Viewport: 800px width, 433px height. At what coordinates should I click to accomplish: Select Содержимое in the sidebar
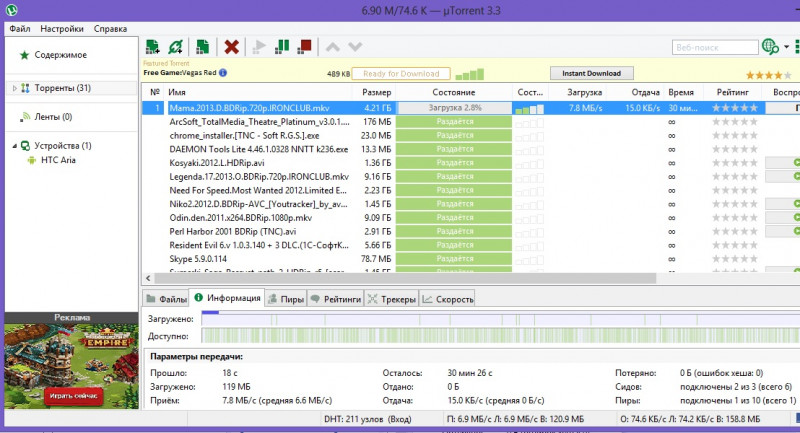tap(61, 55)
